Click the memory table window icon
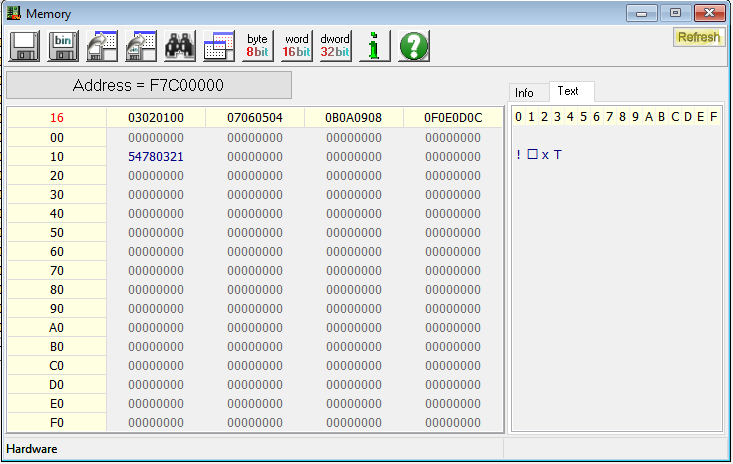 219,46
